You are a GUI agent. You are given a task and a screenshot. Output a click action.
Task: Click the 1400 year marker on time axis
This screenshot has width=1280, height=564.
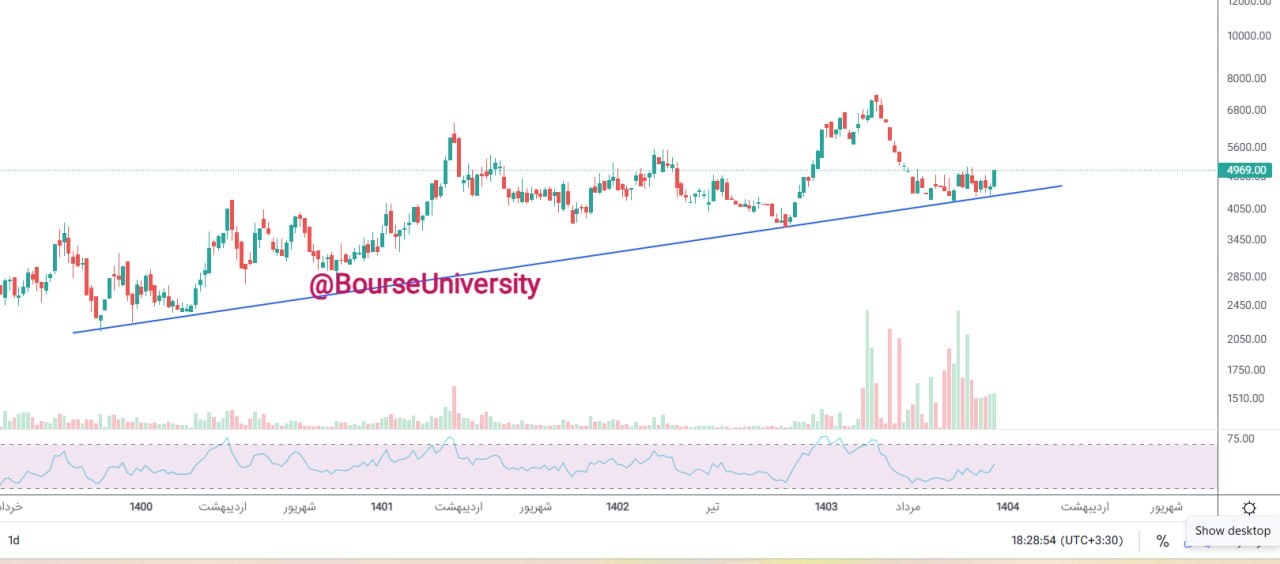pyautogui.click(x=141, y=507)
